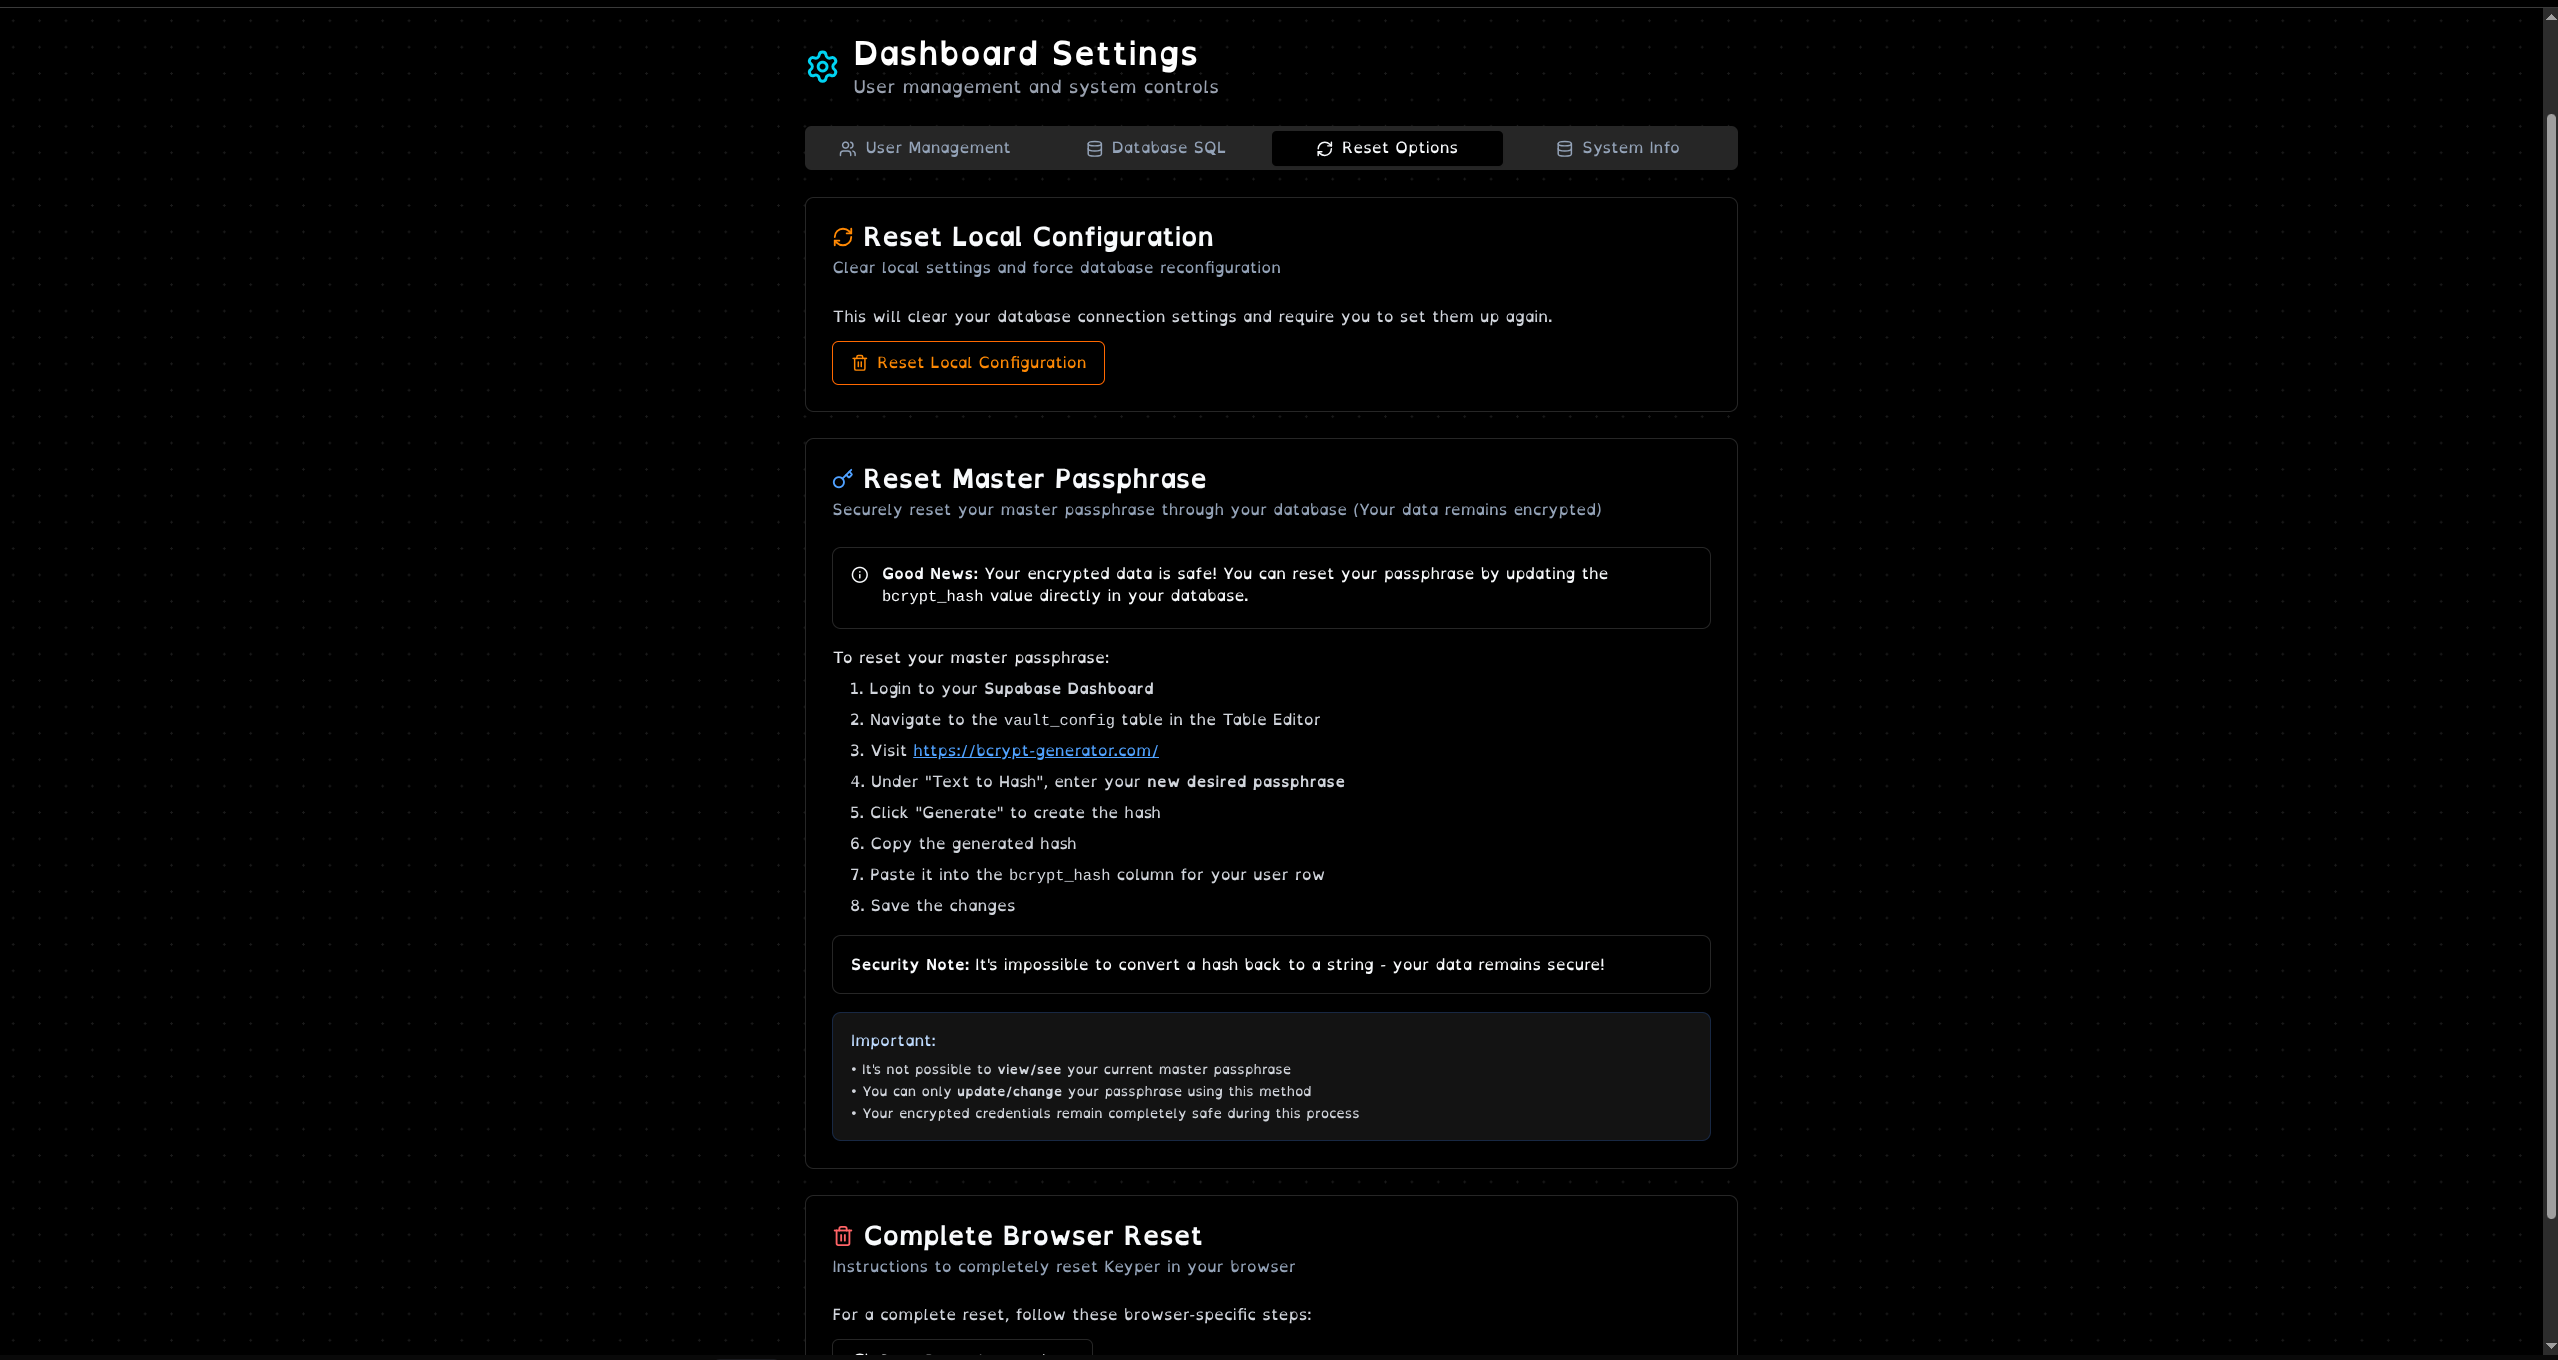
Task: Click 'Your encrypted credentials remain completely safe' bullet
Action: [1105, 1113]
